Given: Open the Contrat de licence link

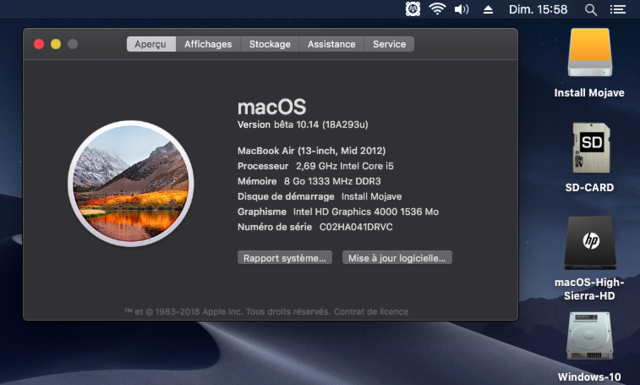Looking at the screenshot, I should pyautogui.click(x=371, y=312).
